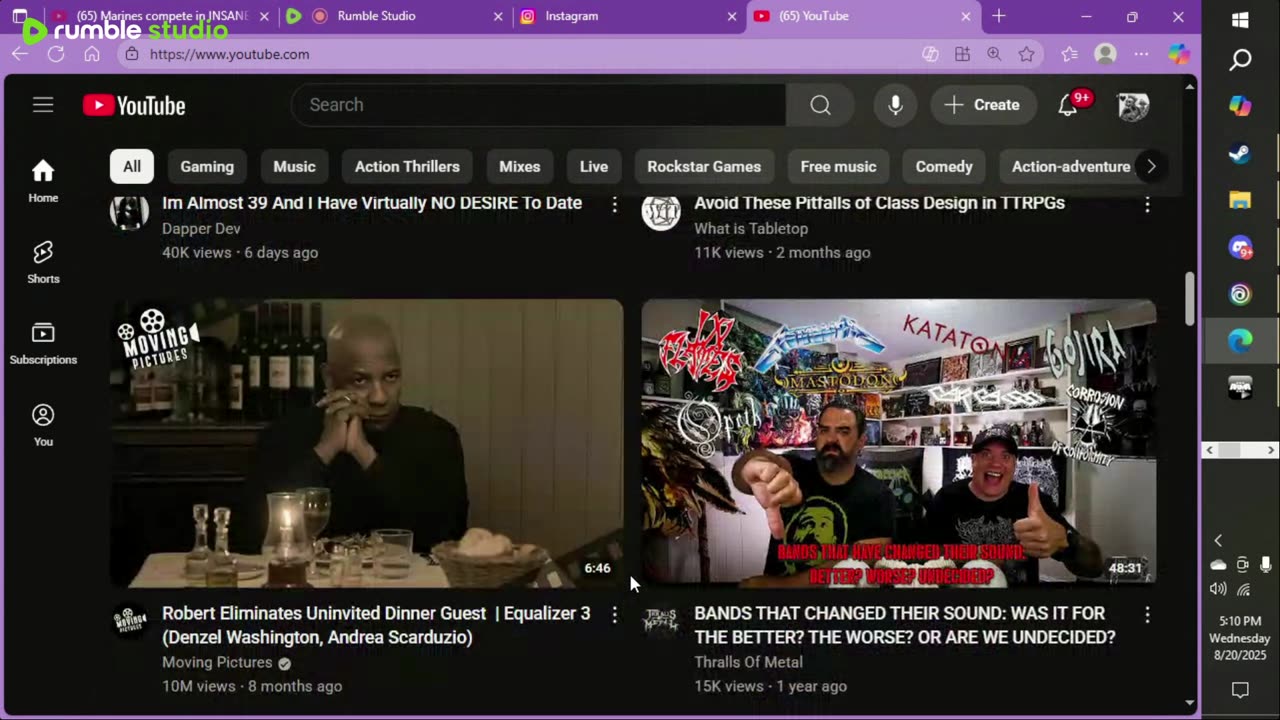Select the Action Thrillers chip
The height and width of the screenshot is (720, 1280).
coord(407,167)
